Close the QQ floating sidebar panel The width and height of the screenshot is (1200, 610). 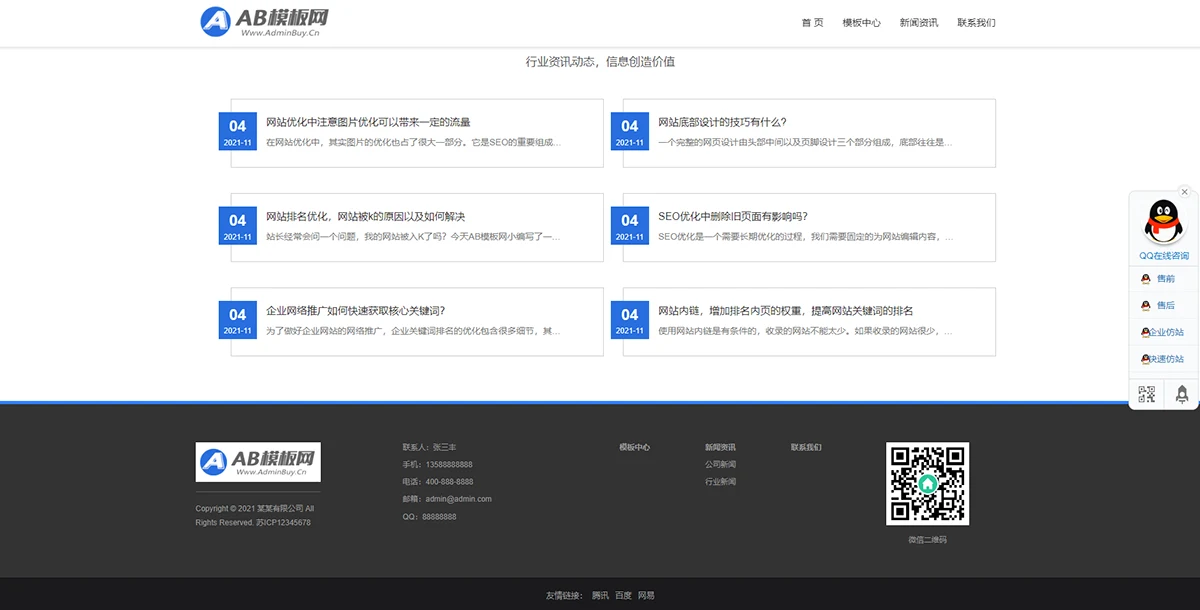1184,192
